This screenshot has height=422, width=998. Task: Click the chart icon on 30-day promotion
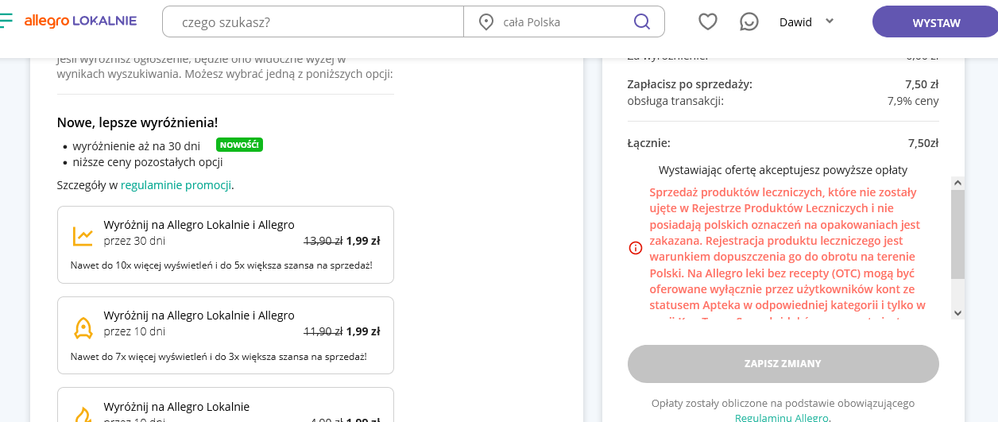[82, 236]
